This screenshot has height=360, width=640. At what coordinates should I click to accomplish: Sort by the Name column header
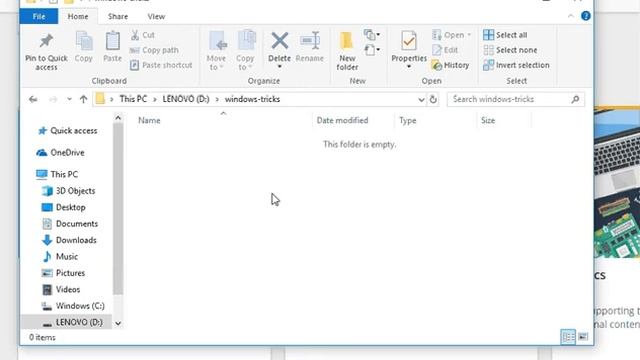tap(149, 120)
